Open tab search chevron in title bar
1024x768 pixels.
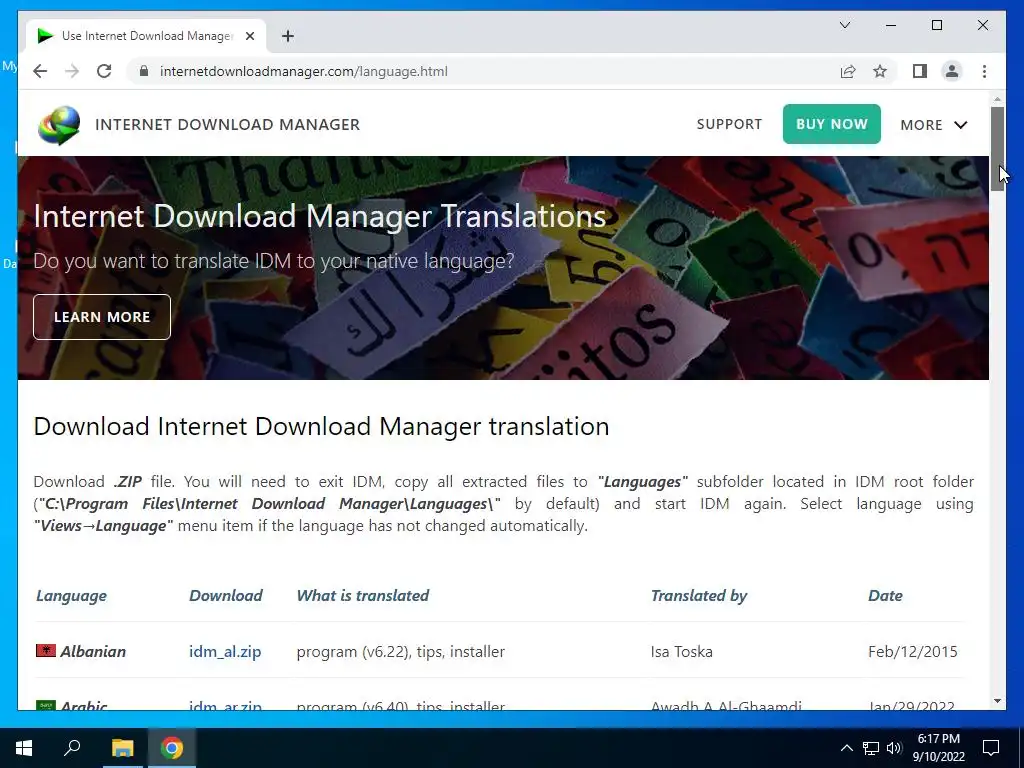(x=844, y=25)
